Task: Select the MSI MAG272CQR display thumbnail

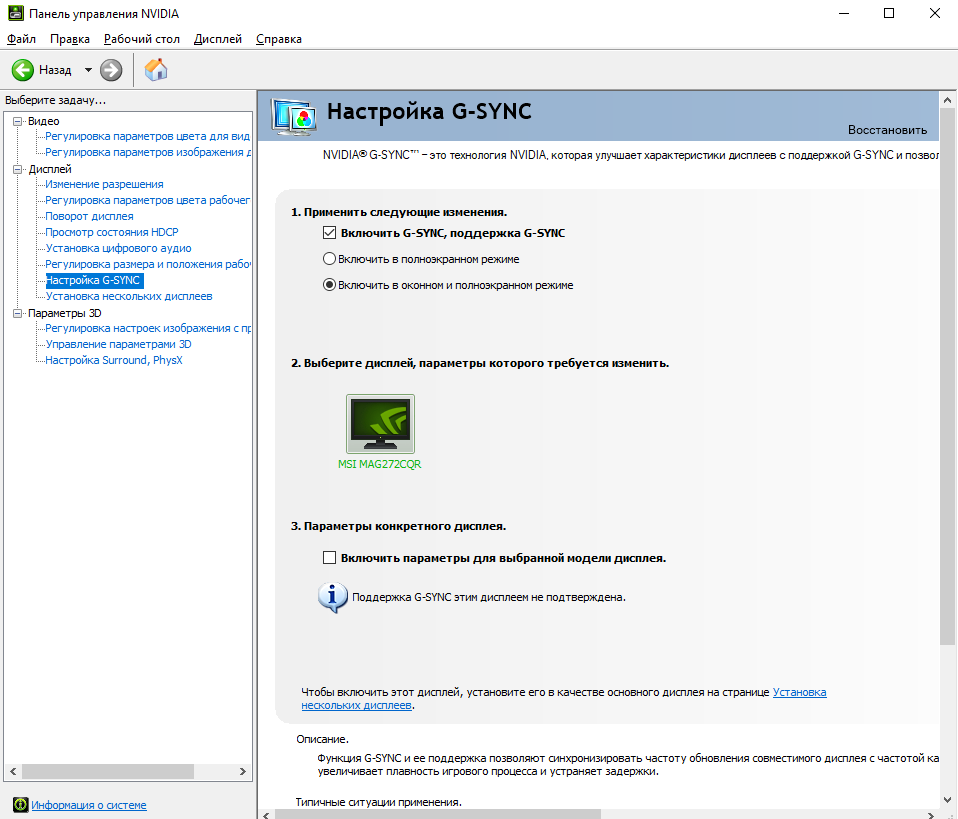Action: point(380,424)
